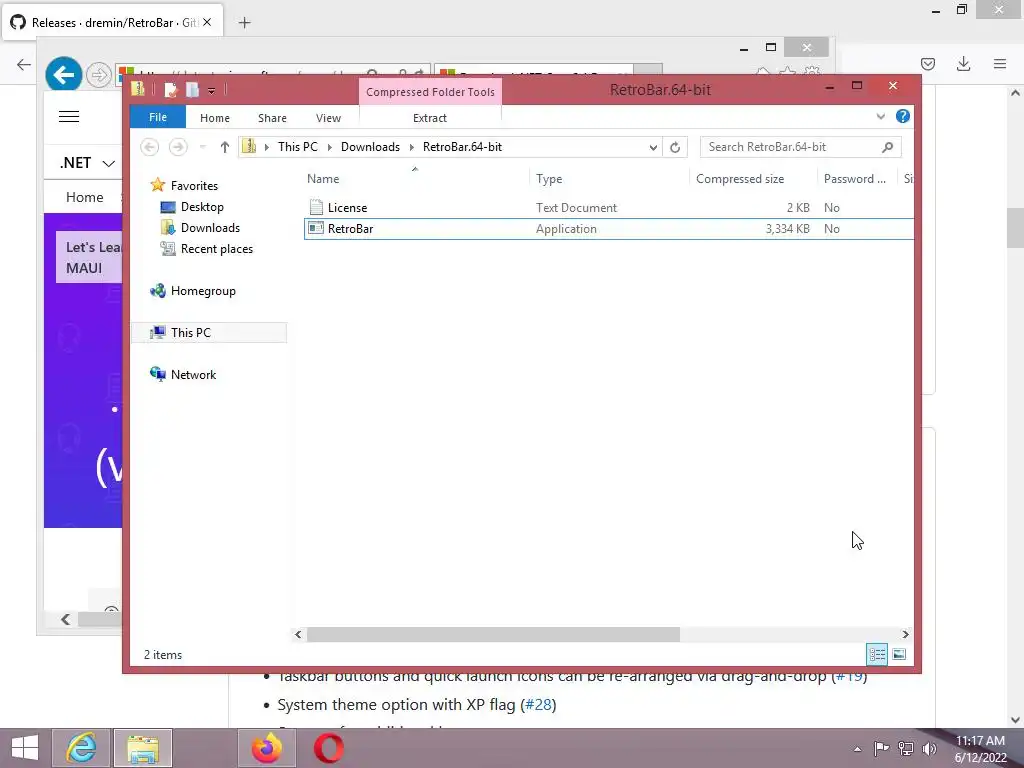Click the Explorer Forward navigation arrow
The width and height of the screenshot is (1024, 768).
178,147
